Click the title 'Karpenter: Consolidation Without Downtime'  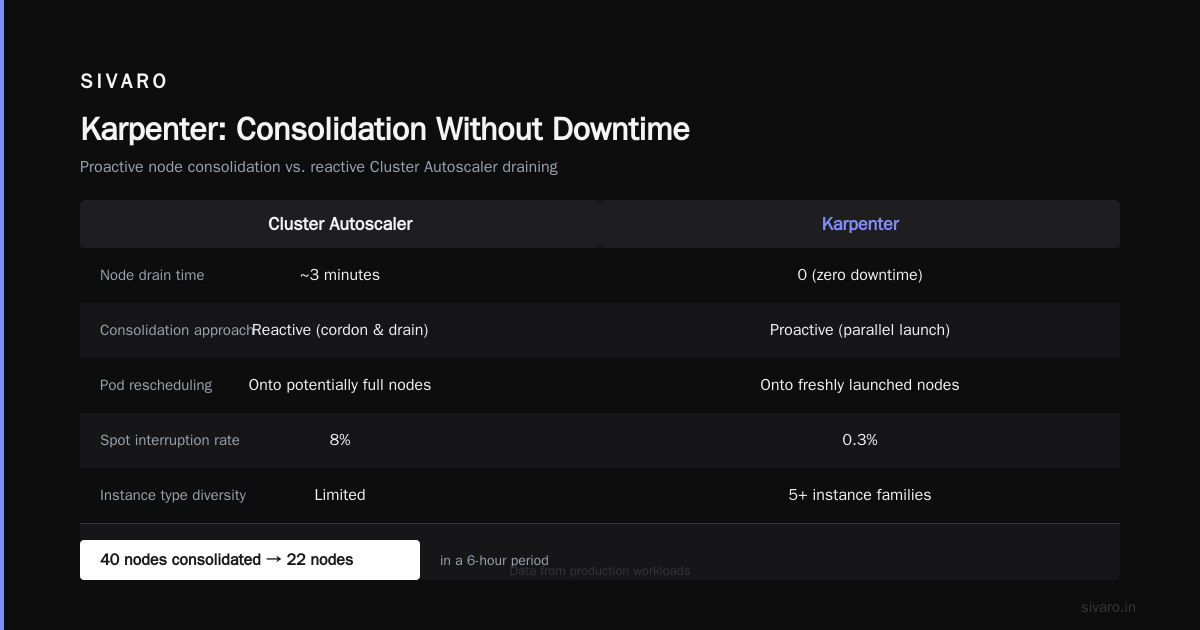385,129
